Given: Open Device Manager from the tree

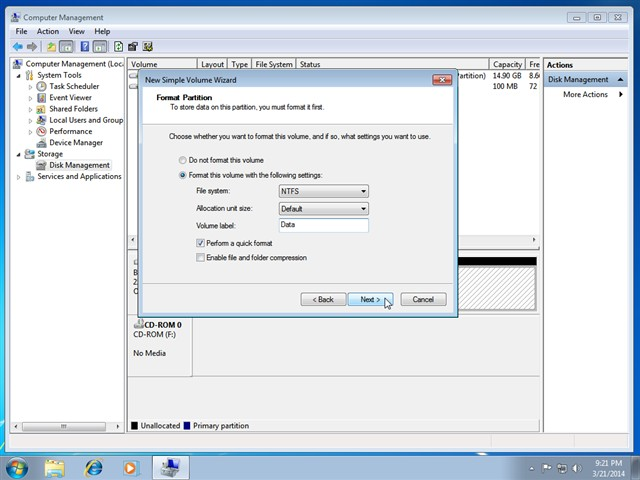Looking at the screenshot, I should [x=76, y=143].
